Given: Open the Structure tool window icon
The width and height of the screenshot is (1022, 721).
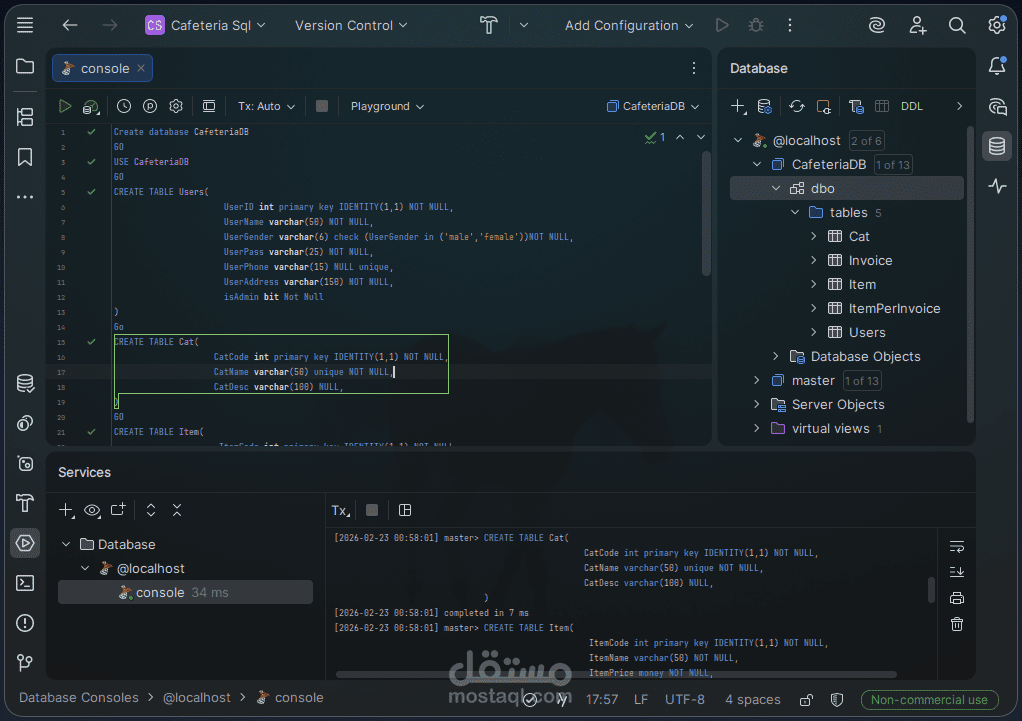Looking at the screenshot, I should [25, 117].
